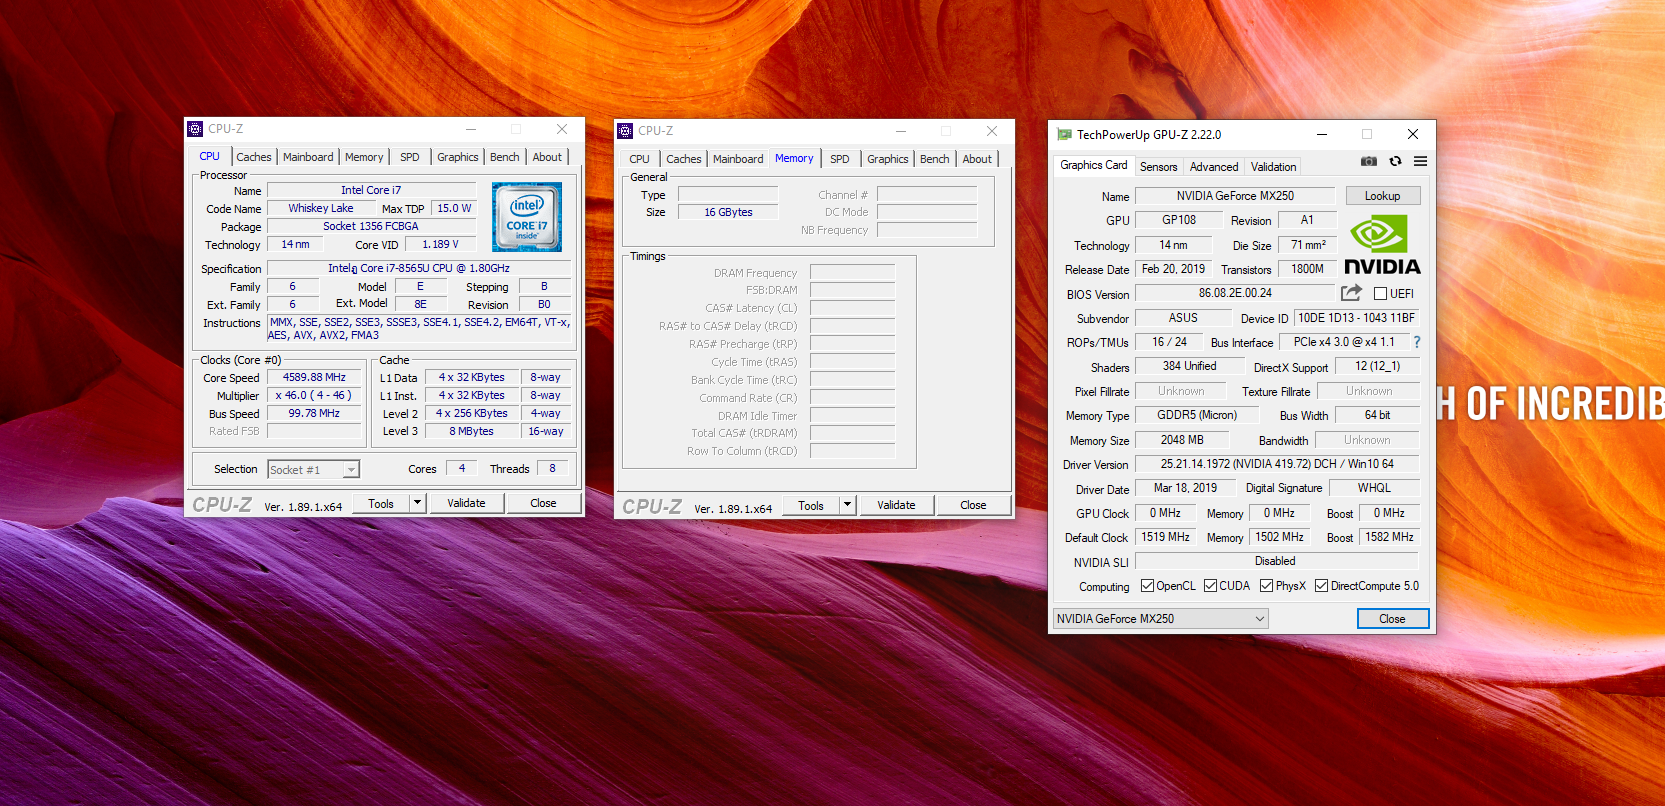Toggle the UEFI checkbox

(1380, 294)
